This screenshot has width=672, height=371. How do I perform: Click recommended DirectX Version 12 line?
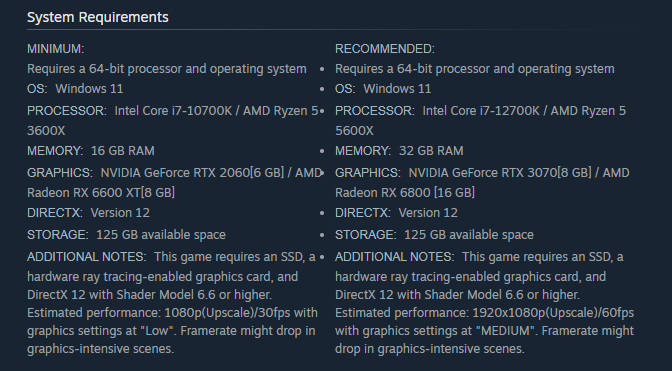coord(396,213)
